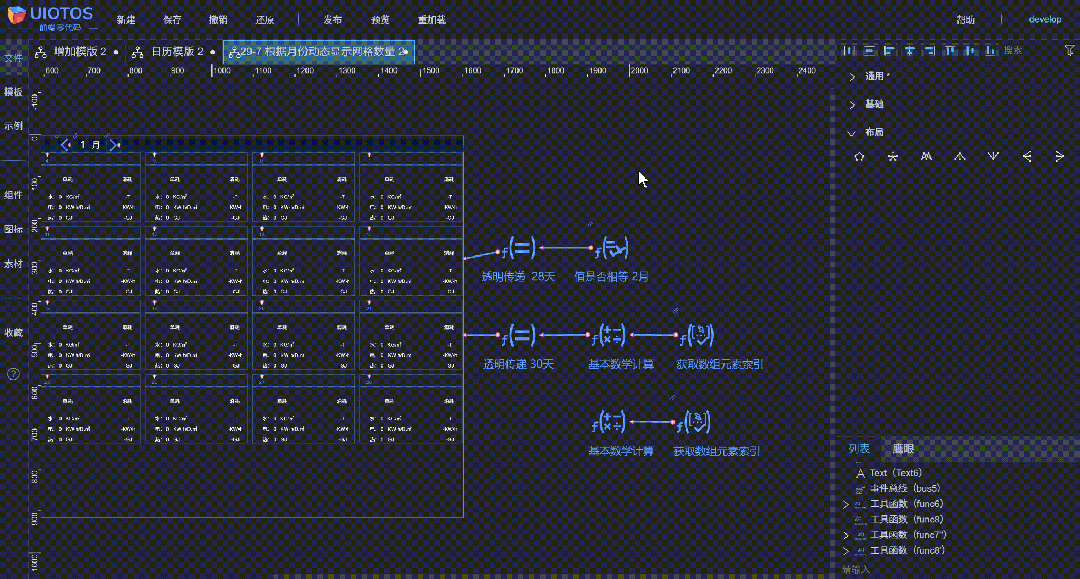Viewport: 1080px width, 579px height.
Task: Click the distribute vertically icon
Action: pyautogui.click(x=869, y=50)
